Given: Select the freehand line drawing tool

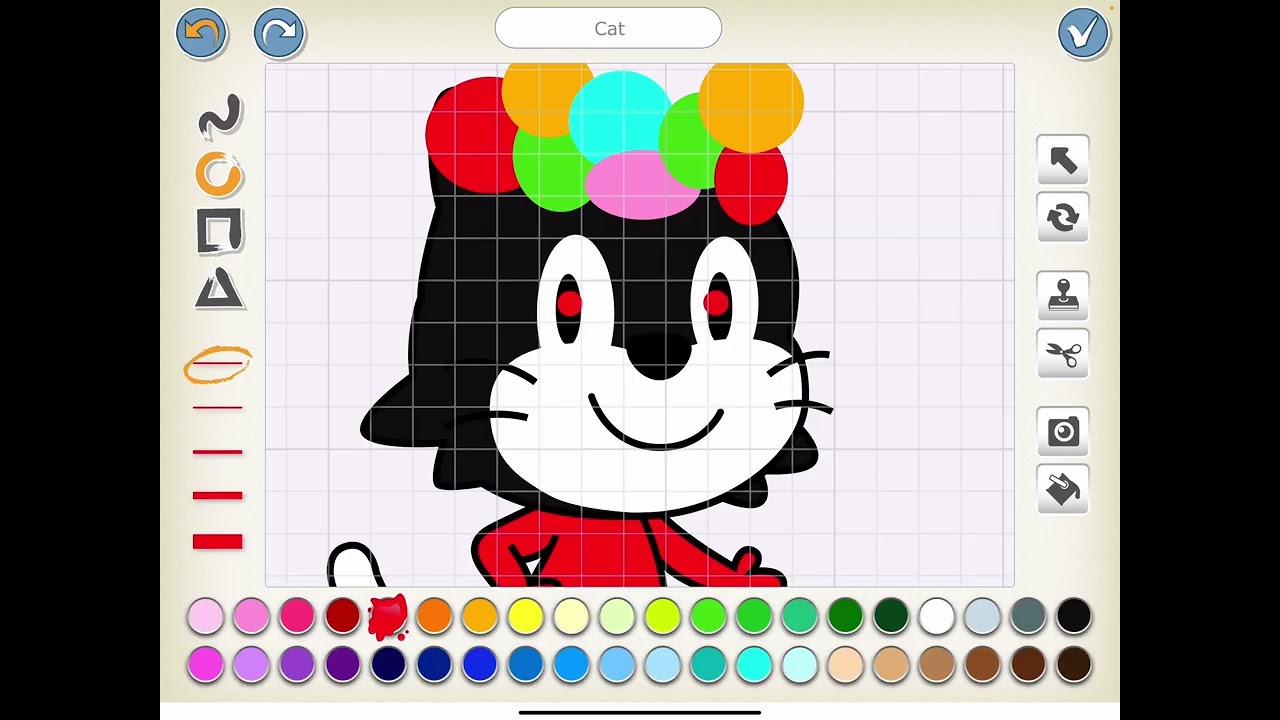Looking at the screenshot, I should click(x=219, y=115).
